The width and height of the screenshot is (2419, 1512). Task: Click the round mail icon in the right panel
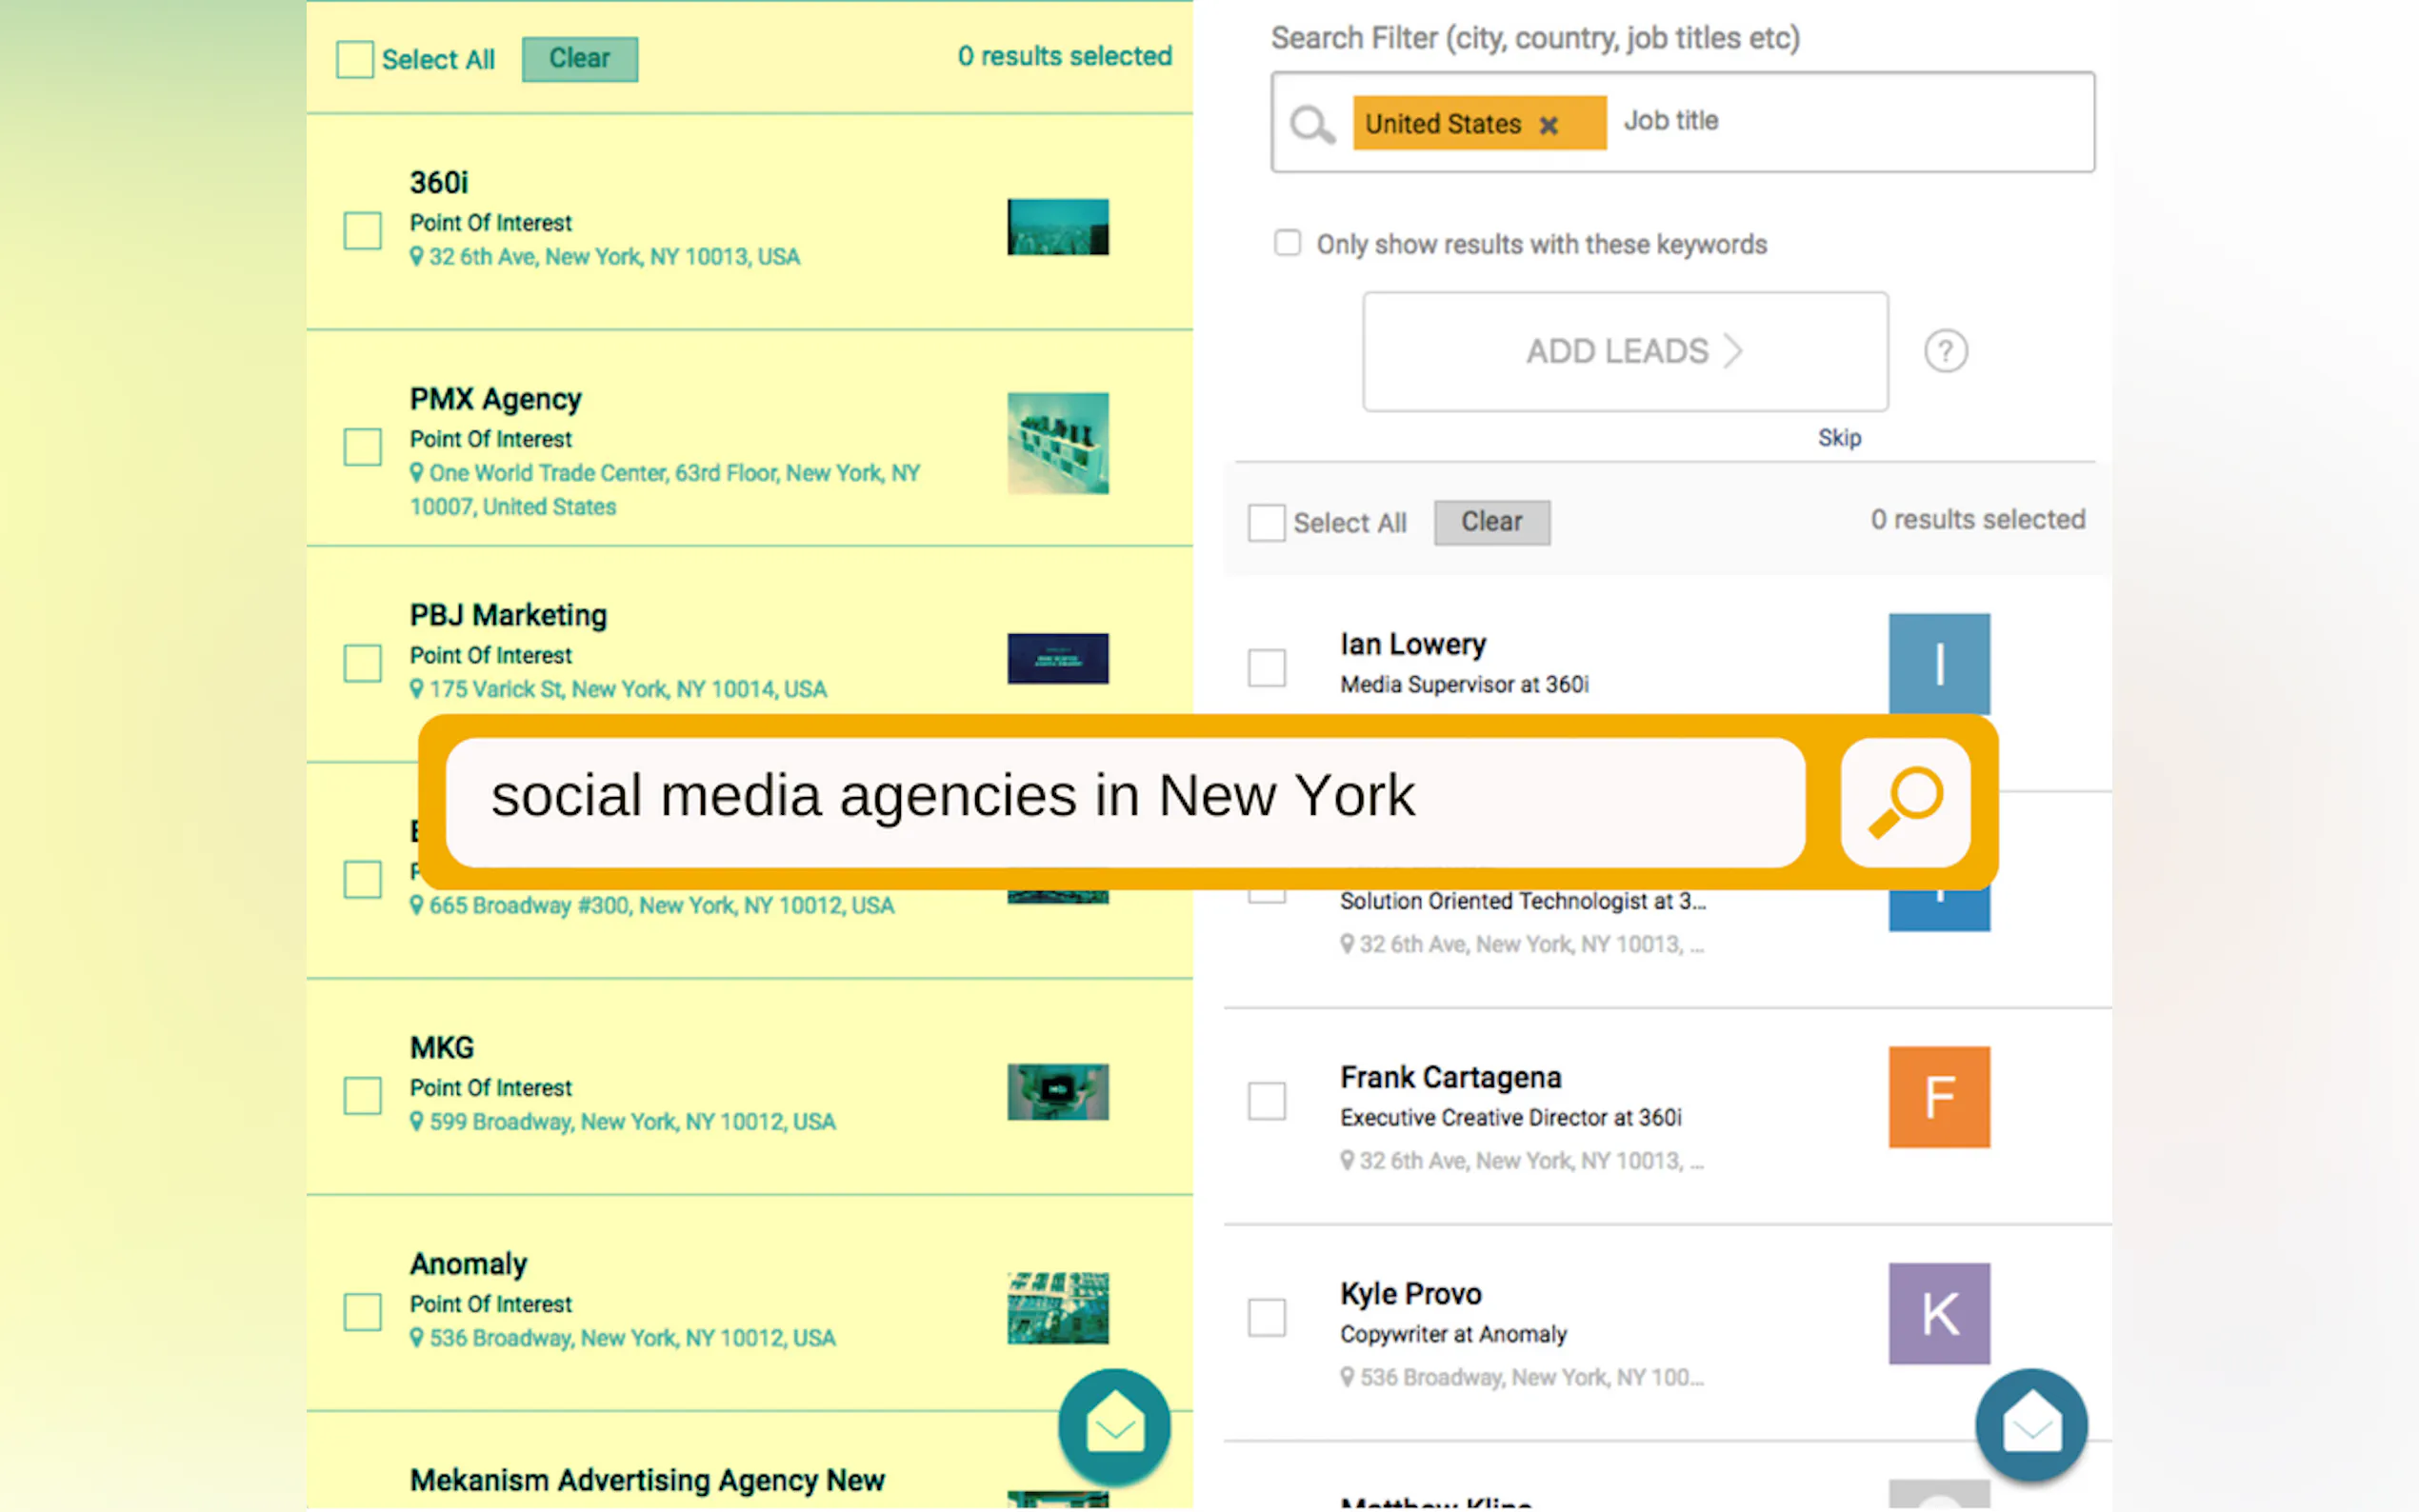[x=2031, y=1425]
